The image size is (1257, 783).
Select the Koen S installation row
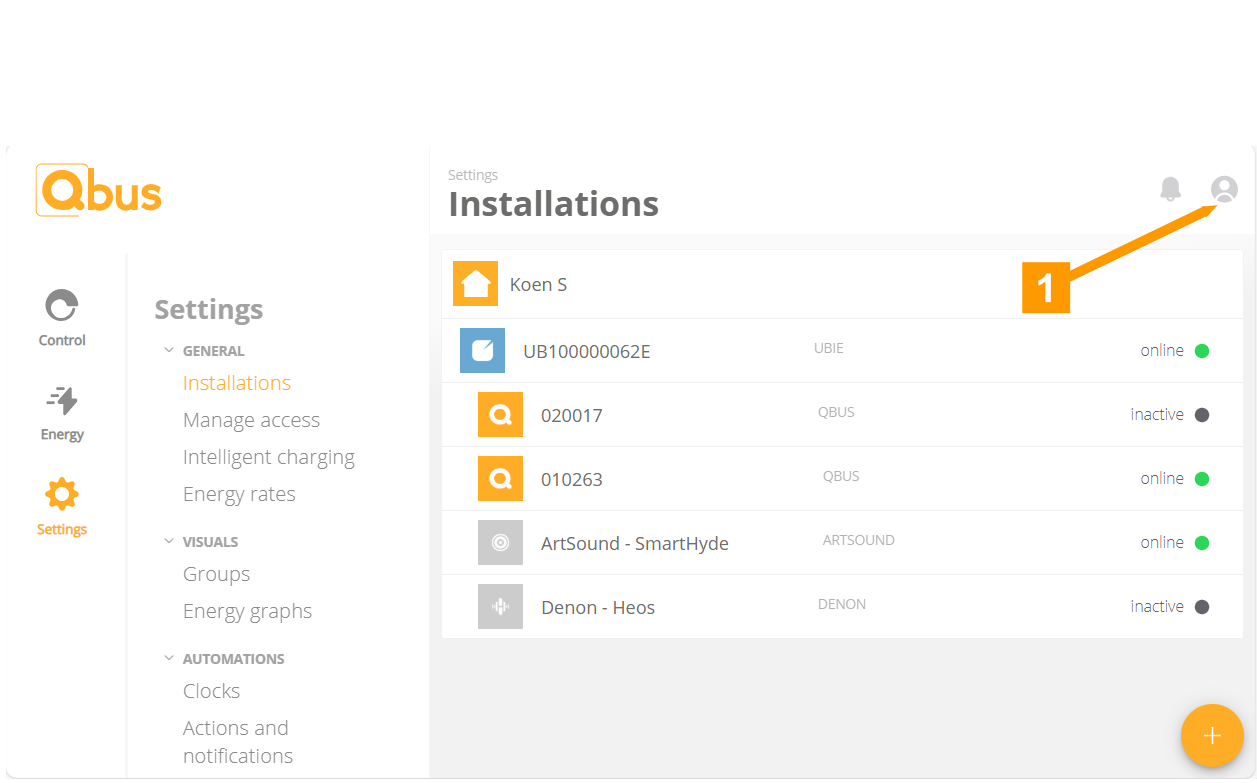tap(842, 284)
